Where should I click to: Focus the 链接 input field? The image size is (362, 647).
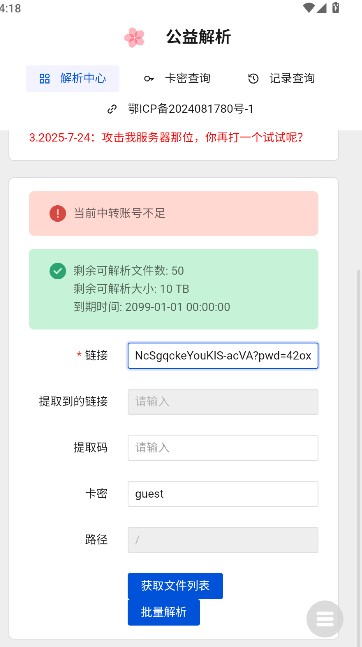pos(223,356)
